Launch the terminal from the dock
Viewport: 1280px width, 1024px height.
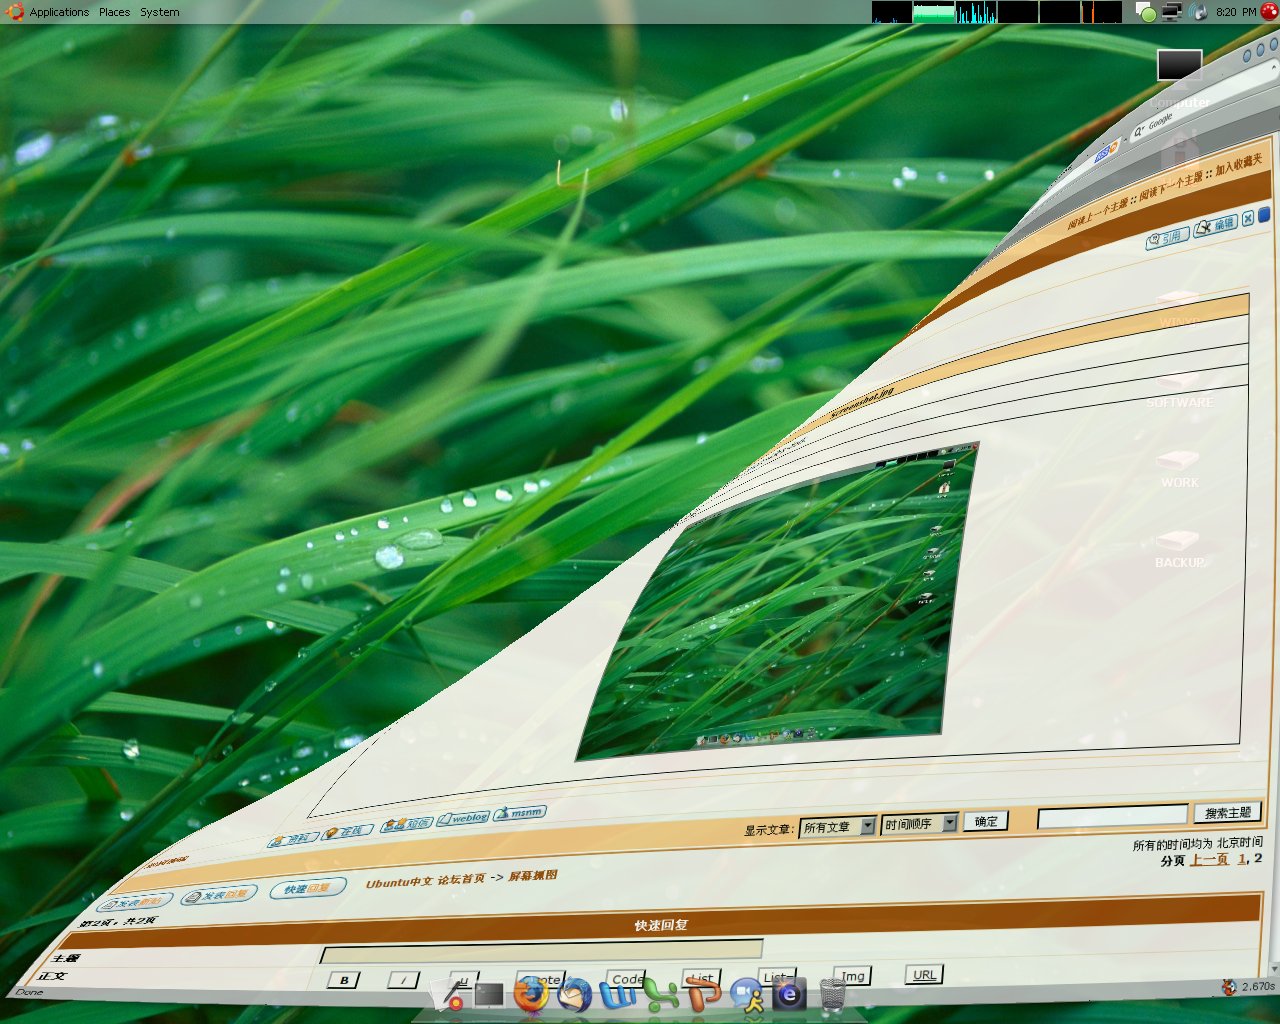click(x=489, y=994)
